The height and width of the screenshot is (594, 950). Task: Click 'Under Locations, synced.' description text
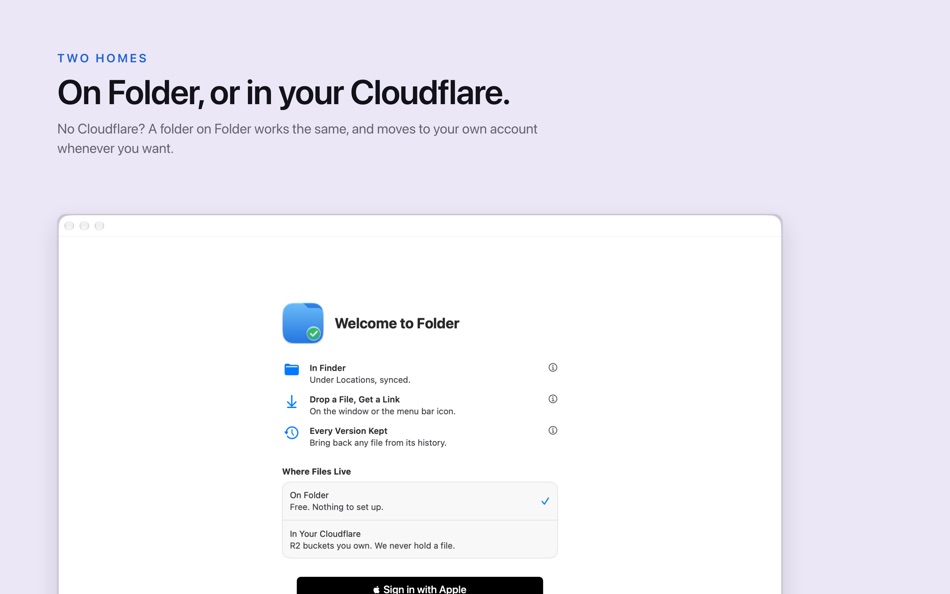pos(360,380)
